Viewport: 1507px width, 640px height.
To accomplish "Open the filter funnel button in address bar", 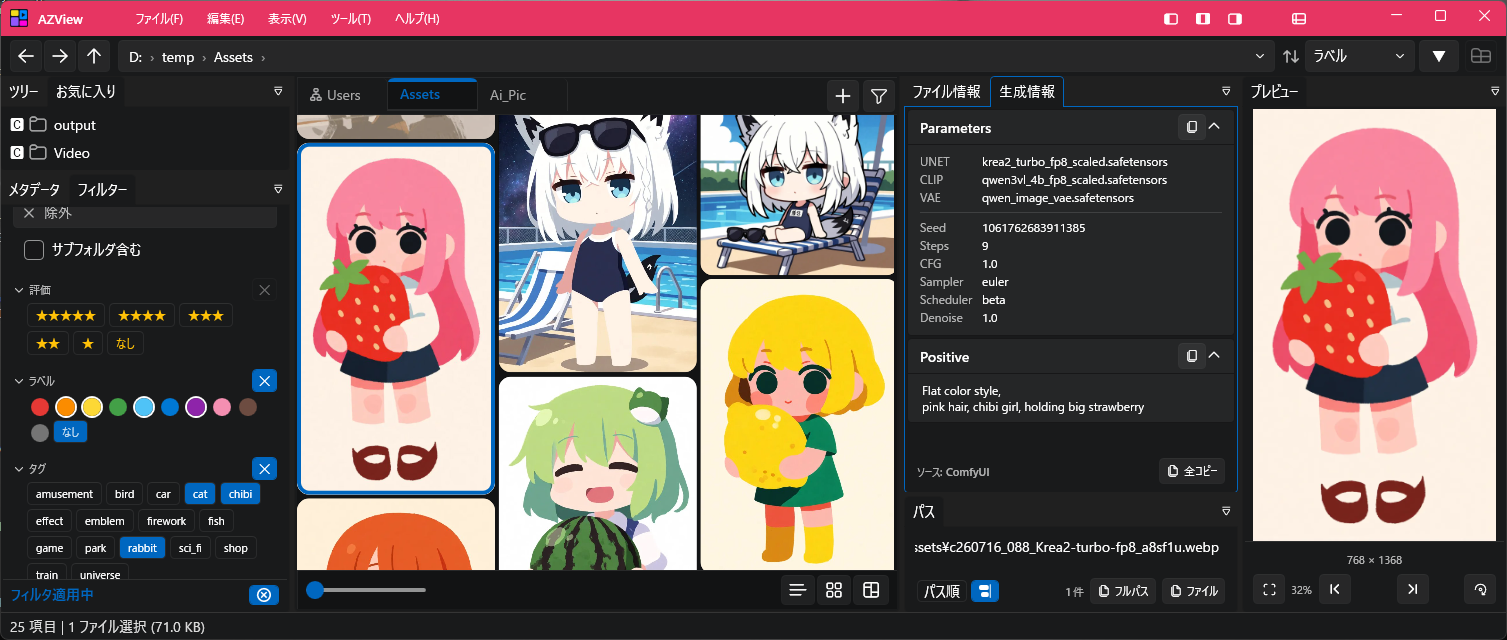I will tap(1438, 57).
